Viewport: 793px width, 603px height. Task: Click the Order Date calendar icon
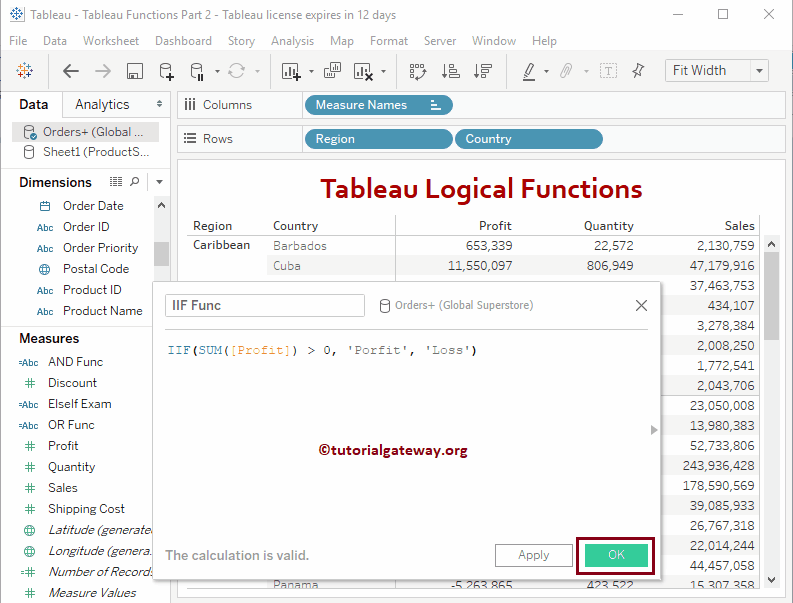click(x=45, y=206)
